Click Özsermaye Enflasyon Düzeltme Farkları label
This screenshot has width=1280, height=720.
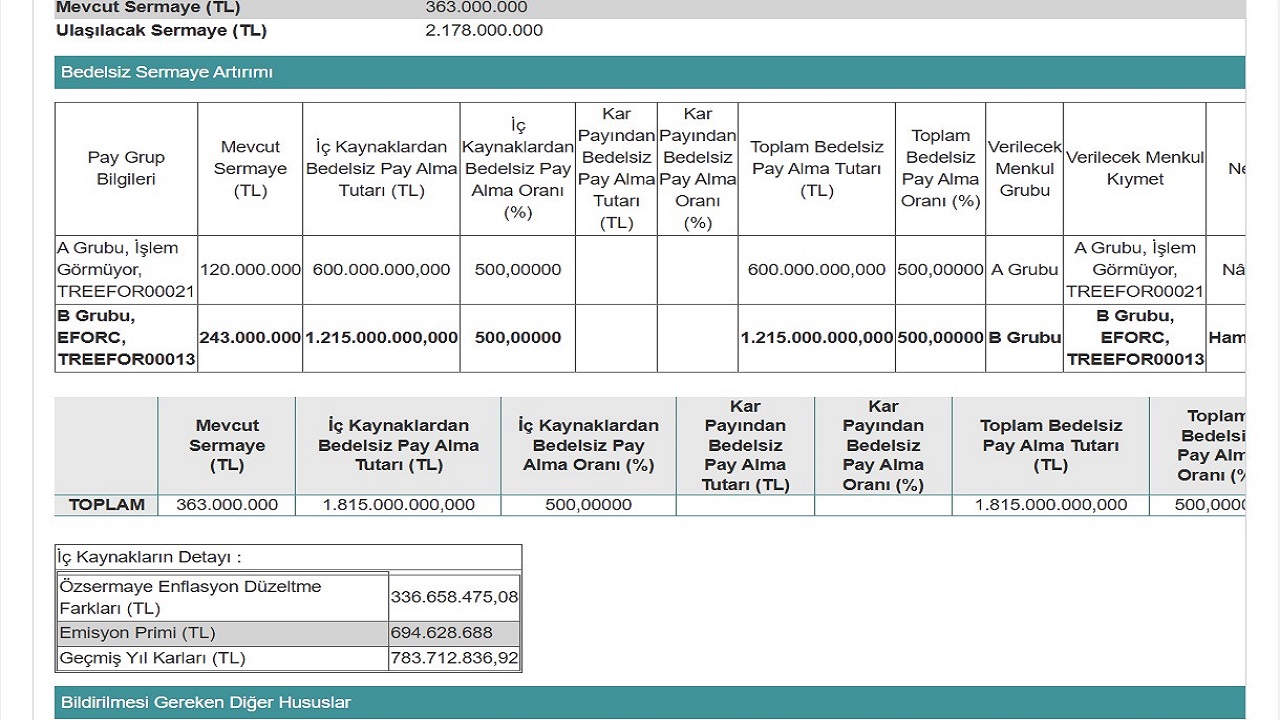190,597
